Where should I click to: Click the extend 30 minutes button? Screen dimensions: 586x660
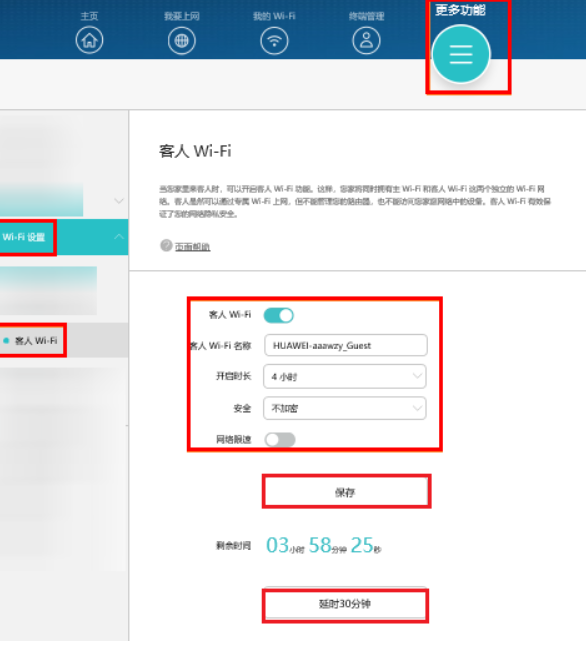tap(345, 604)
